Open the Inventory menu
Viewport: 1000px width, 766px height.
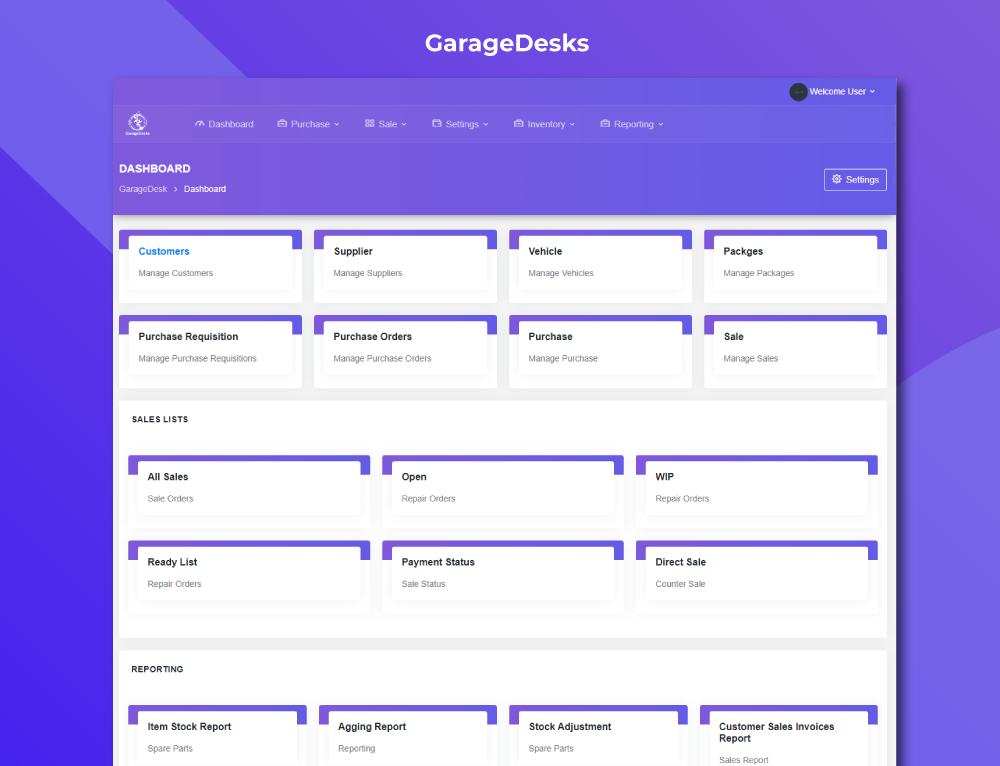pyautogui.click(x=545, y=124)
